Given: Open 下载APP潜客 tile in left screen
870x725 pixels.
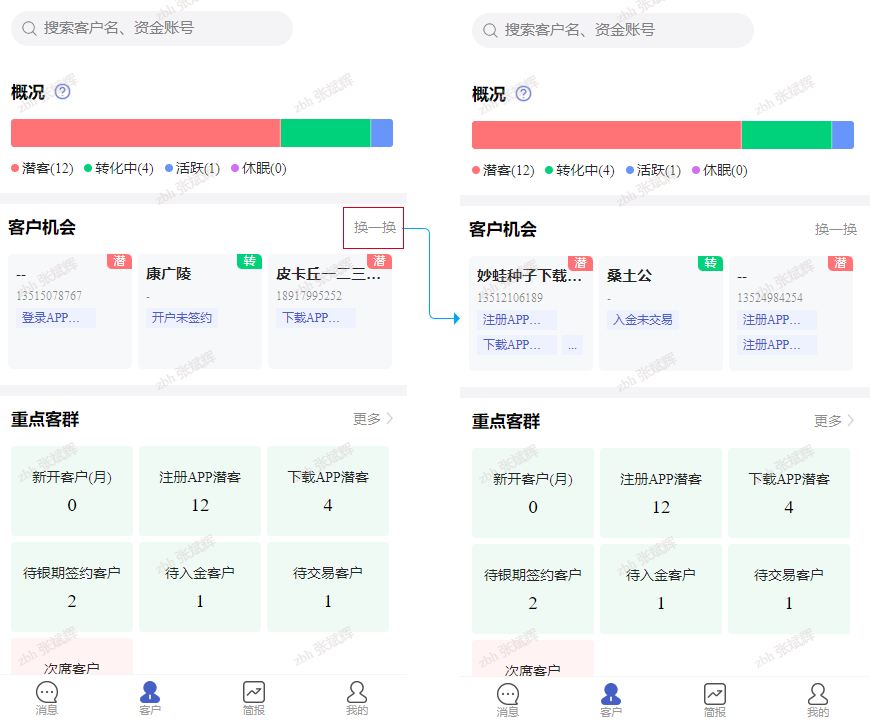Looking at the screenshot, I should [x=328, y=491].
